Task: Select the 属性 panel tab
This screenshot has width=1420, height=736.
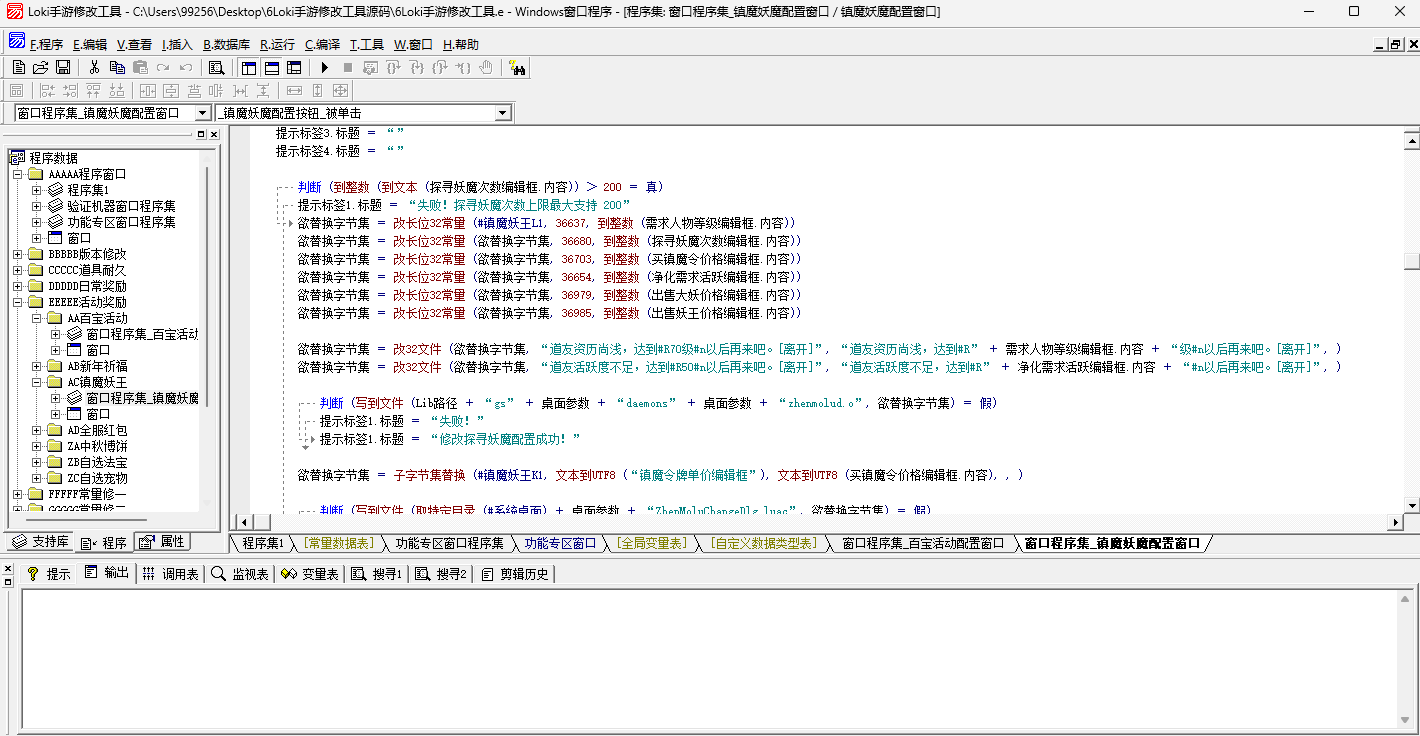Action: tap(164, 542)
